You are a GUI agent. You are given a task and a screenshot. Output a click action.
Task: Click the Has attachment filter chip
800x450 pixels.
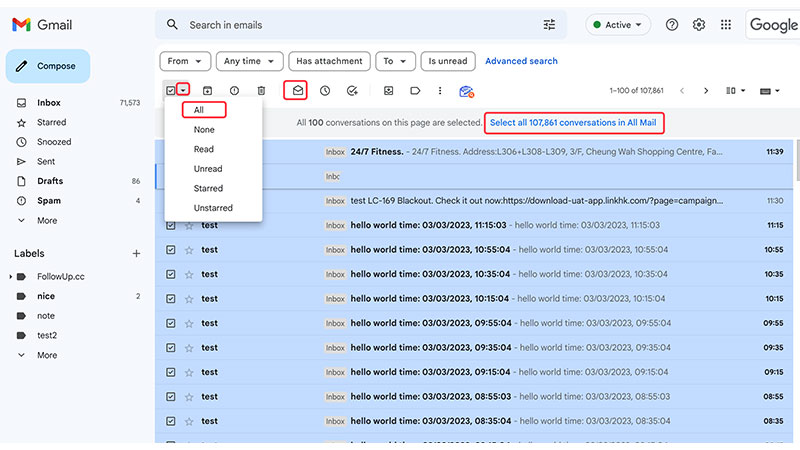click(x=329, y=61)
